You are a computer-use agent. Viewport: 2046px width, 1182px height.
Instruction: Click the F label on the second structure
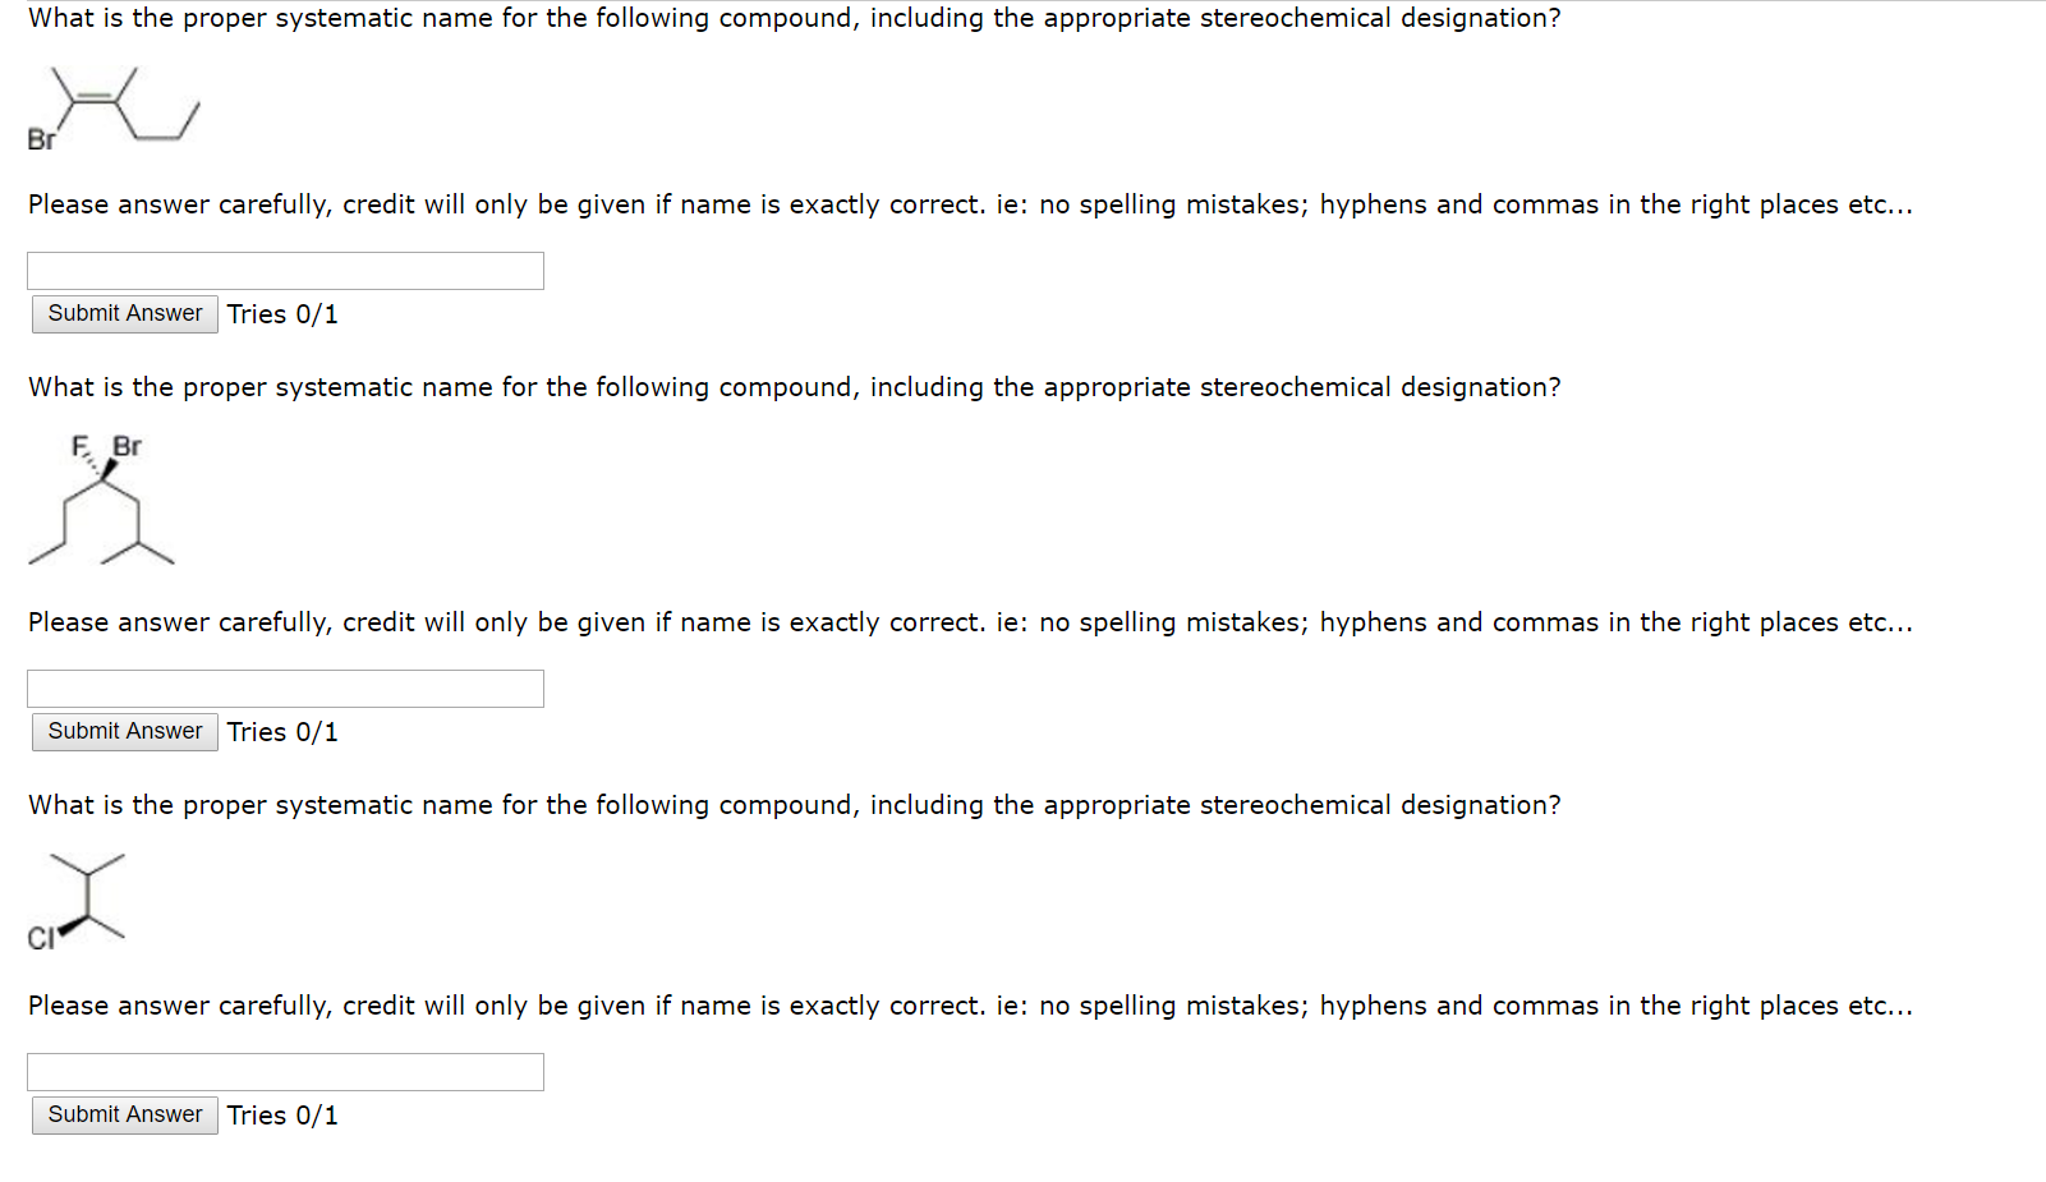point(78,447)
